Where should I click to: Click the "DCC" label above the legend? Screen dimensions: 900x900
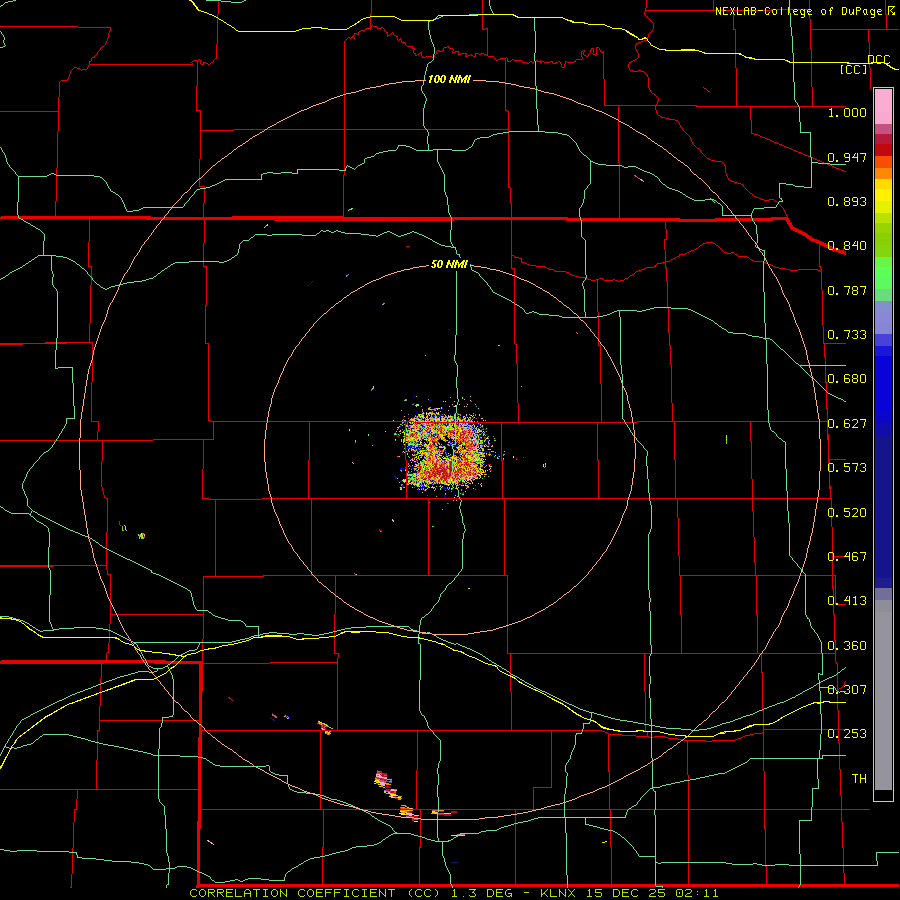coord(878,60)
